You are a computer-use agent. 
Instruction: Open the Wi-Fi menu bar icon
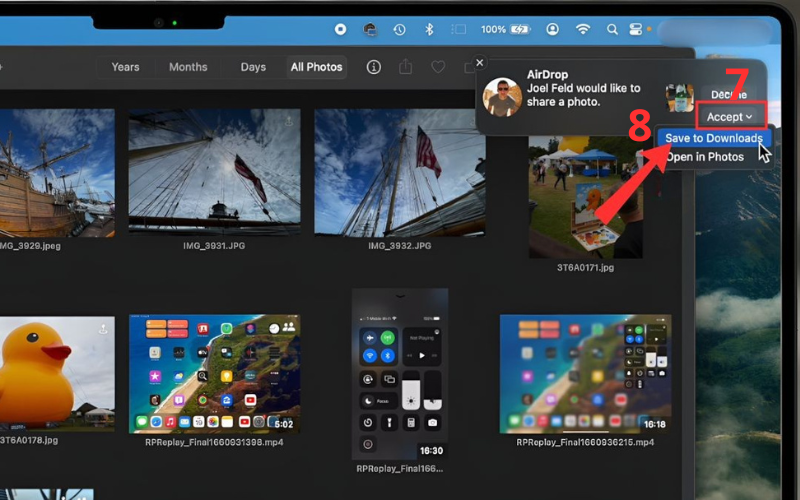click(583, 30)
